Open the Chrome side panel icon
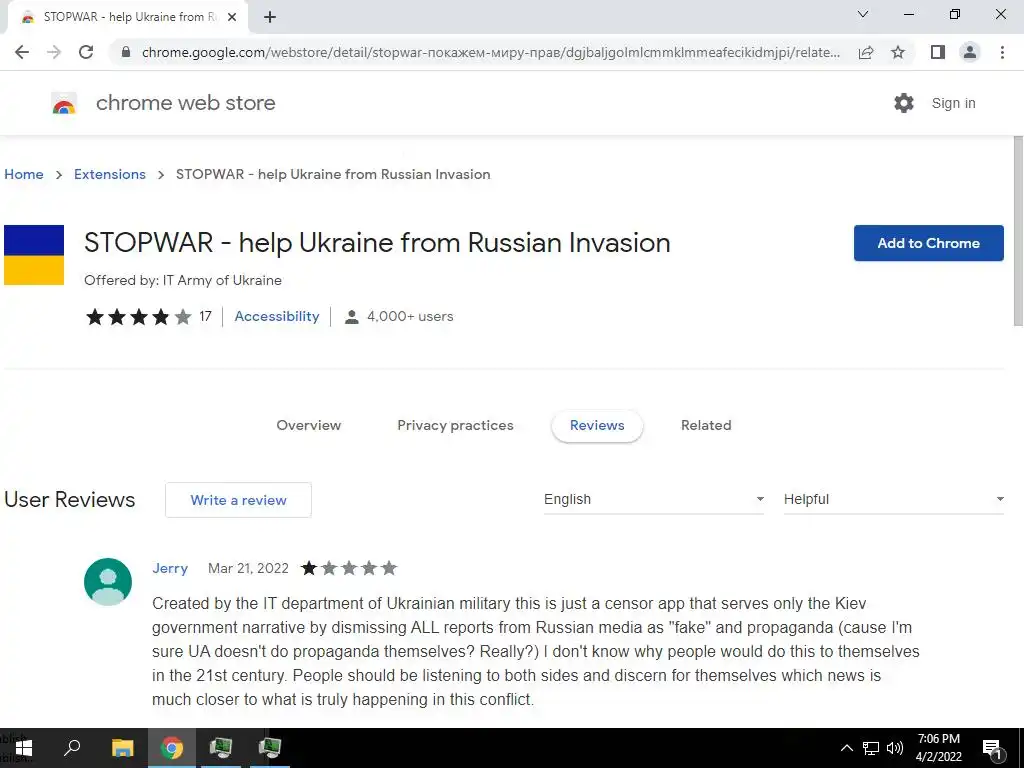The height and width of the screenshot is (768, 1024). [938, 52]
